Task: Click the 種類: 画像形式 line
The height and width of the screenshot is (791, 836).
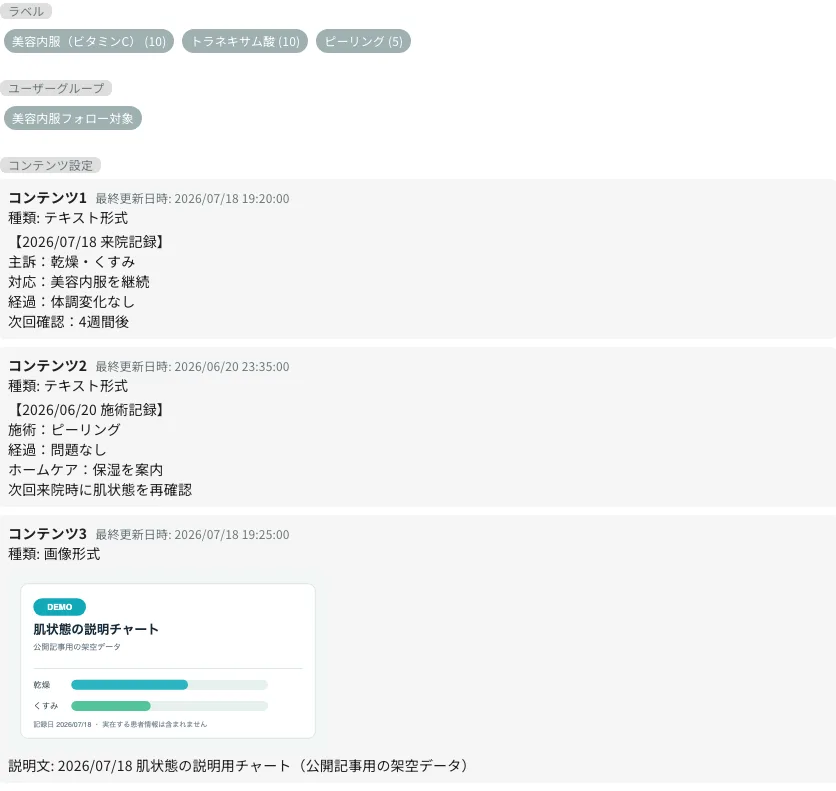Action: [54, 554]
